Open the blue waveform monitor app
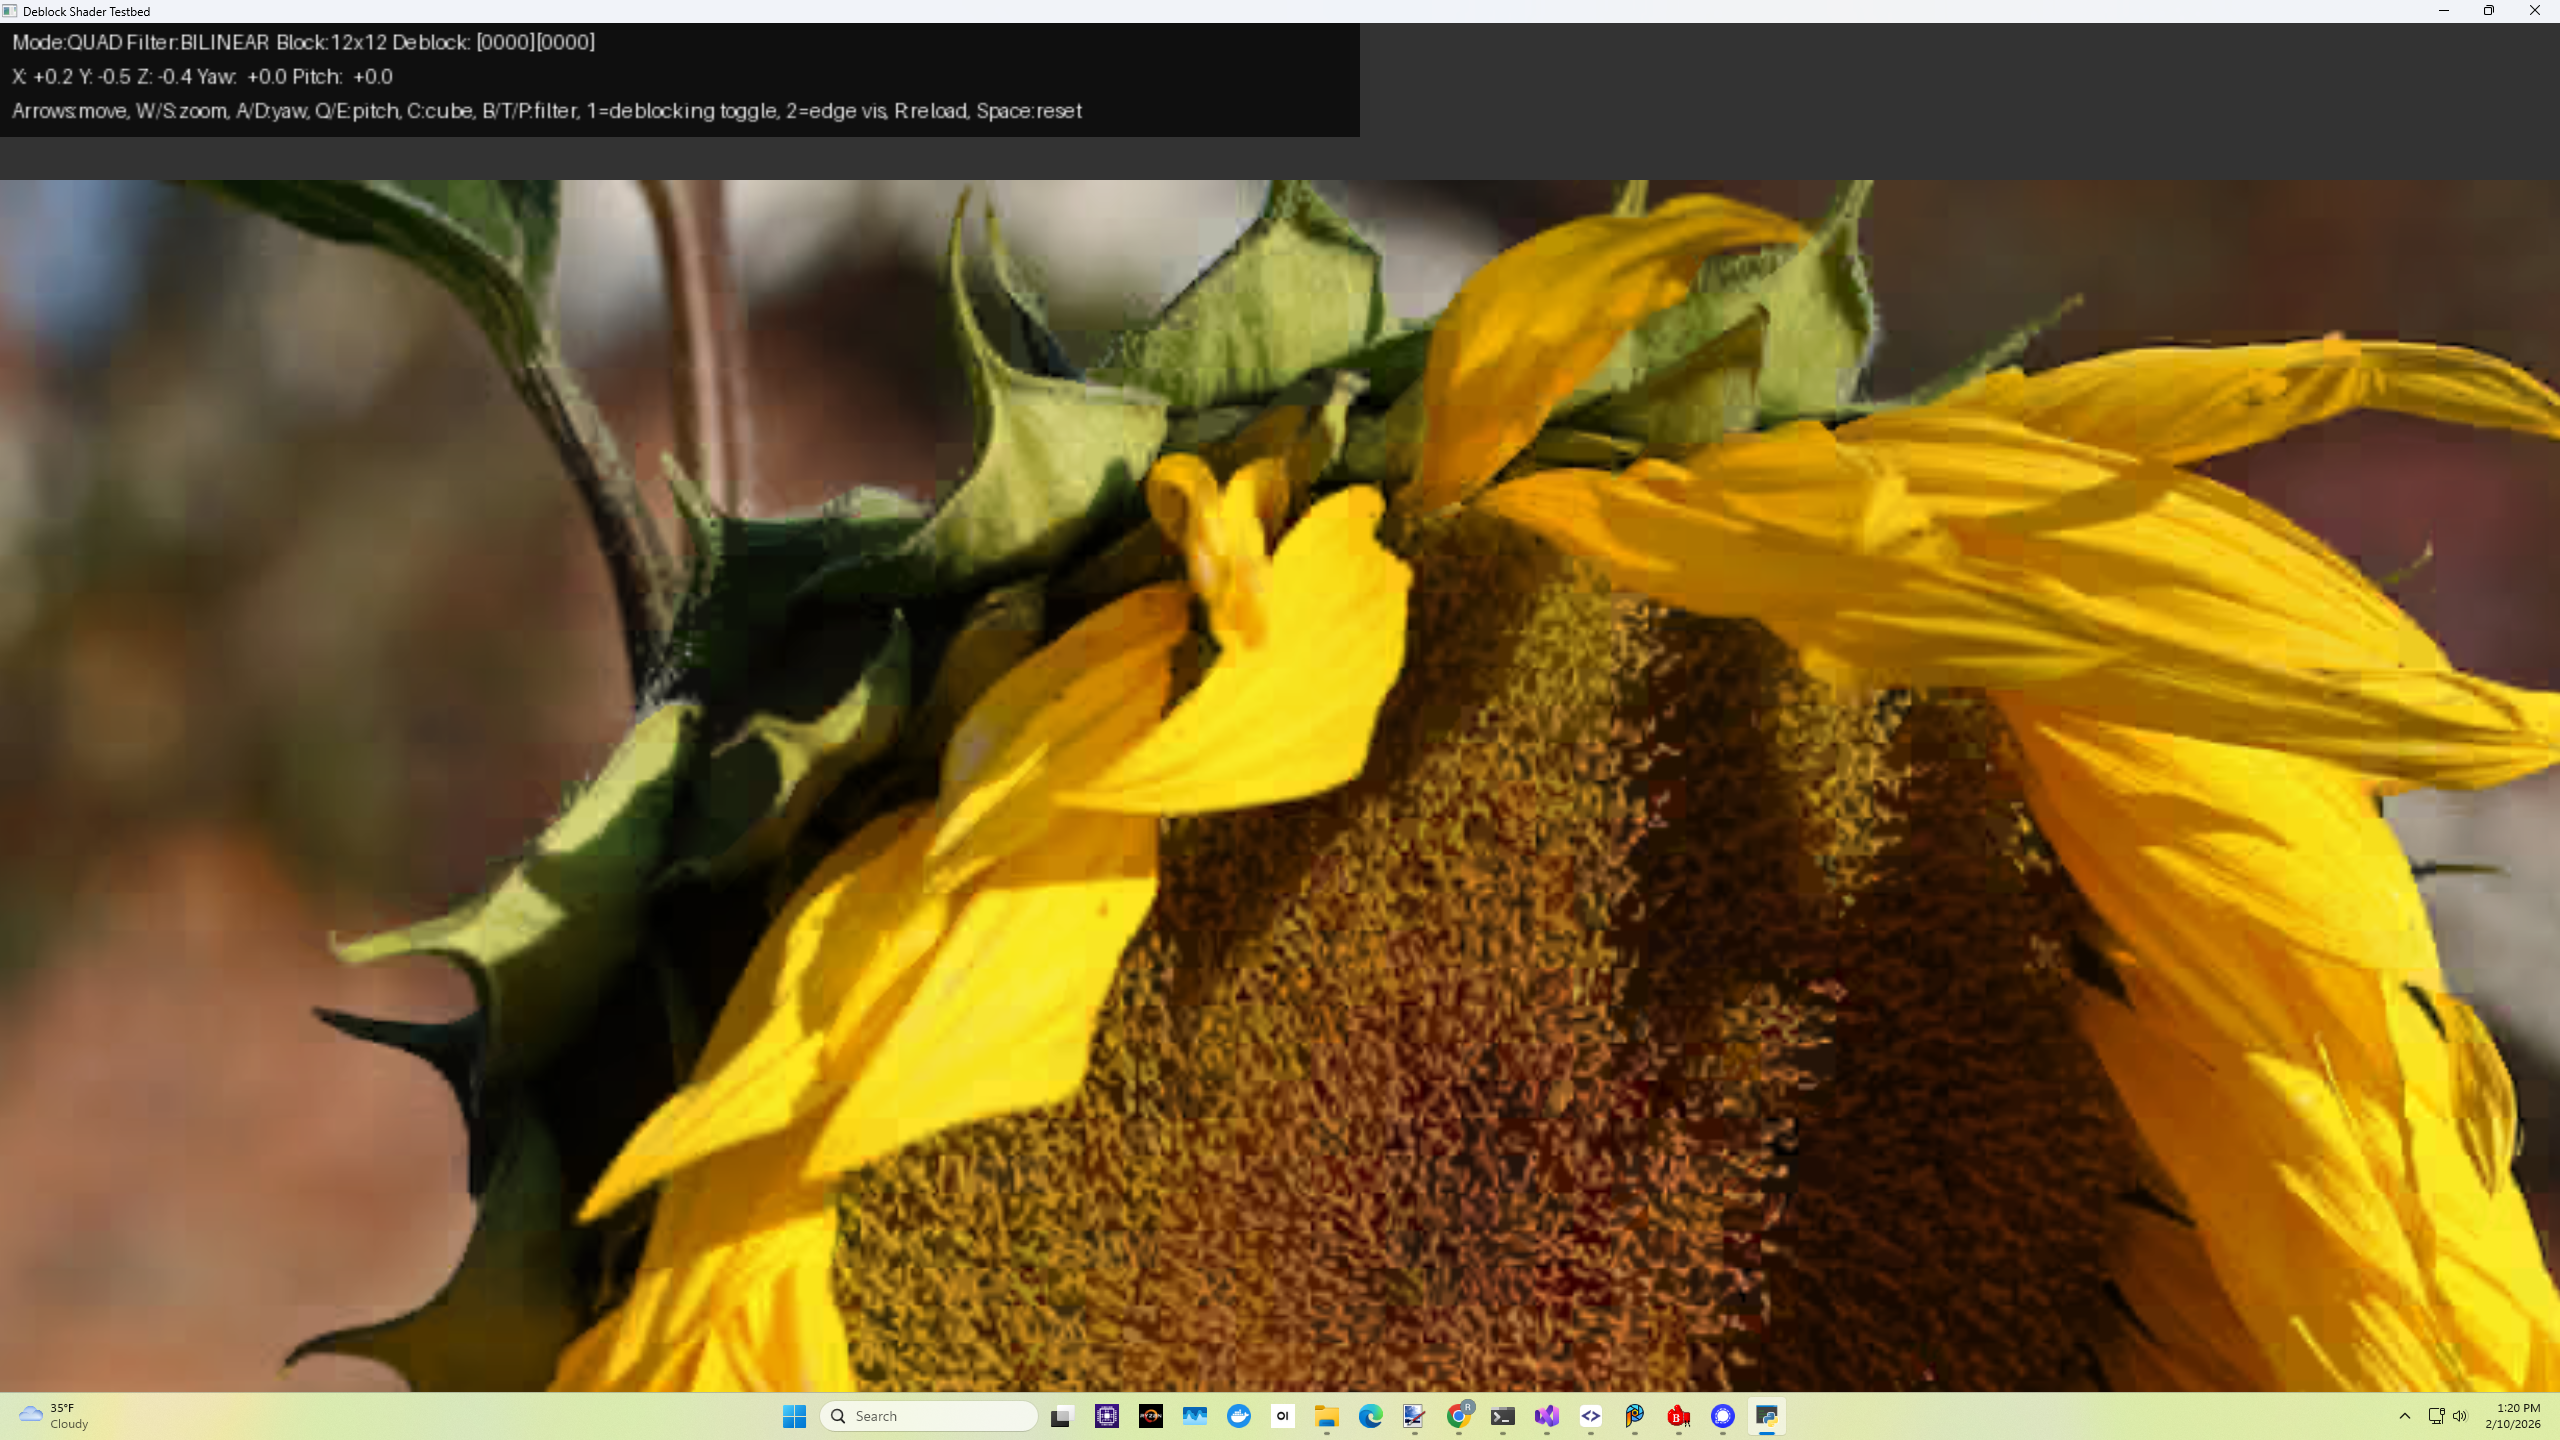 click(1194, 1416)
